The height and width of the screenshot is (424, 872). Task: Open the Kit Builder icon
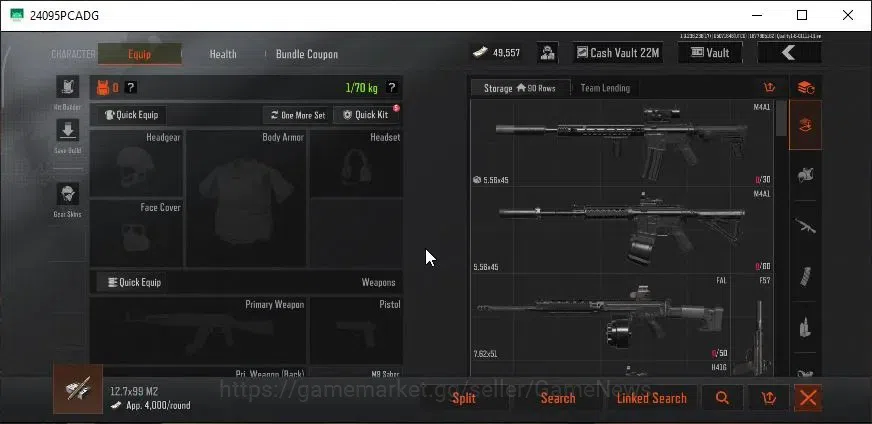67,87
